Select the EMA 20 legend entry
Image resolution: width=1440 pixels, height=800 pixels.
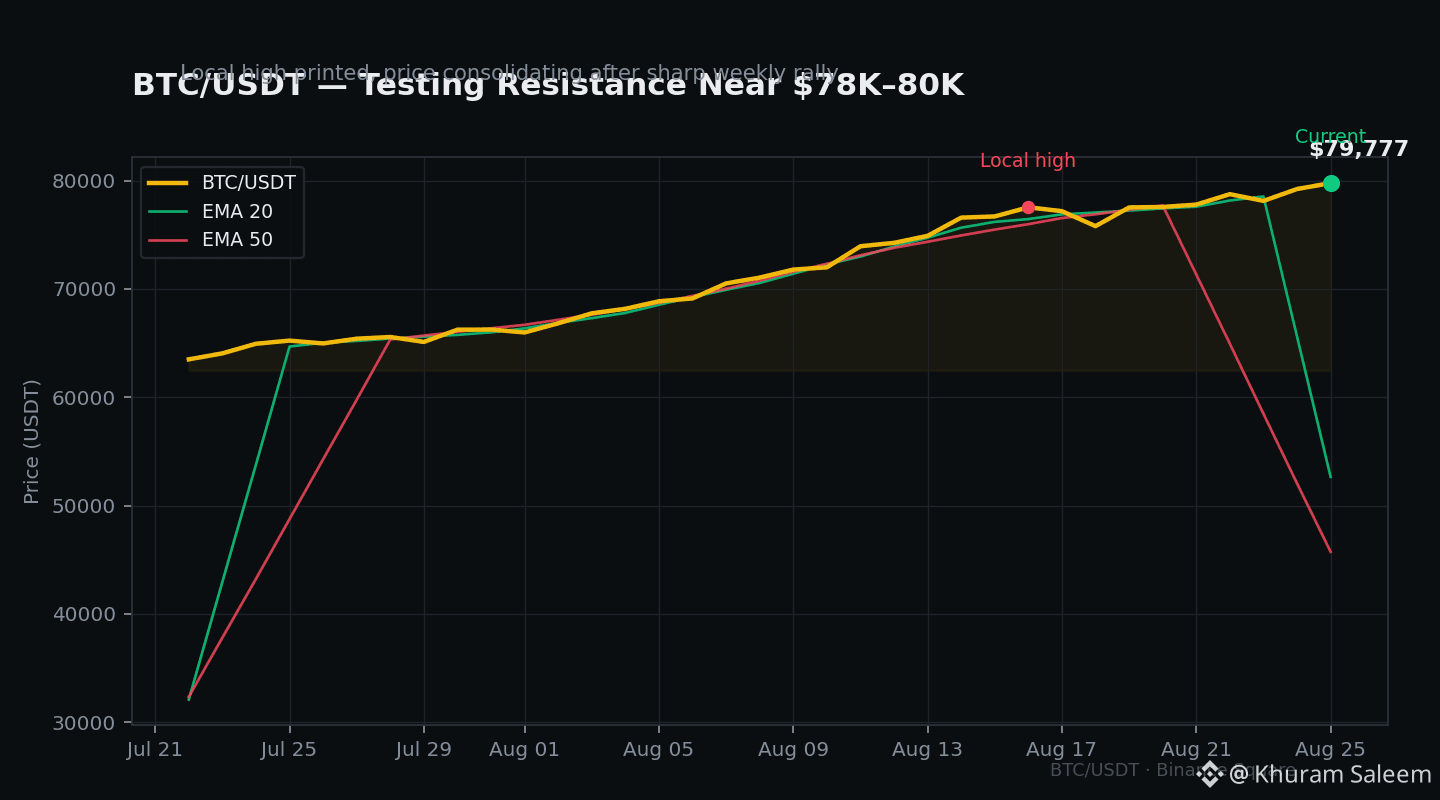210,212
